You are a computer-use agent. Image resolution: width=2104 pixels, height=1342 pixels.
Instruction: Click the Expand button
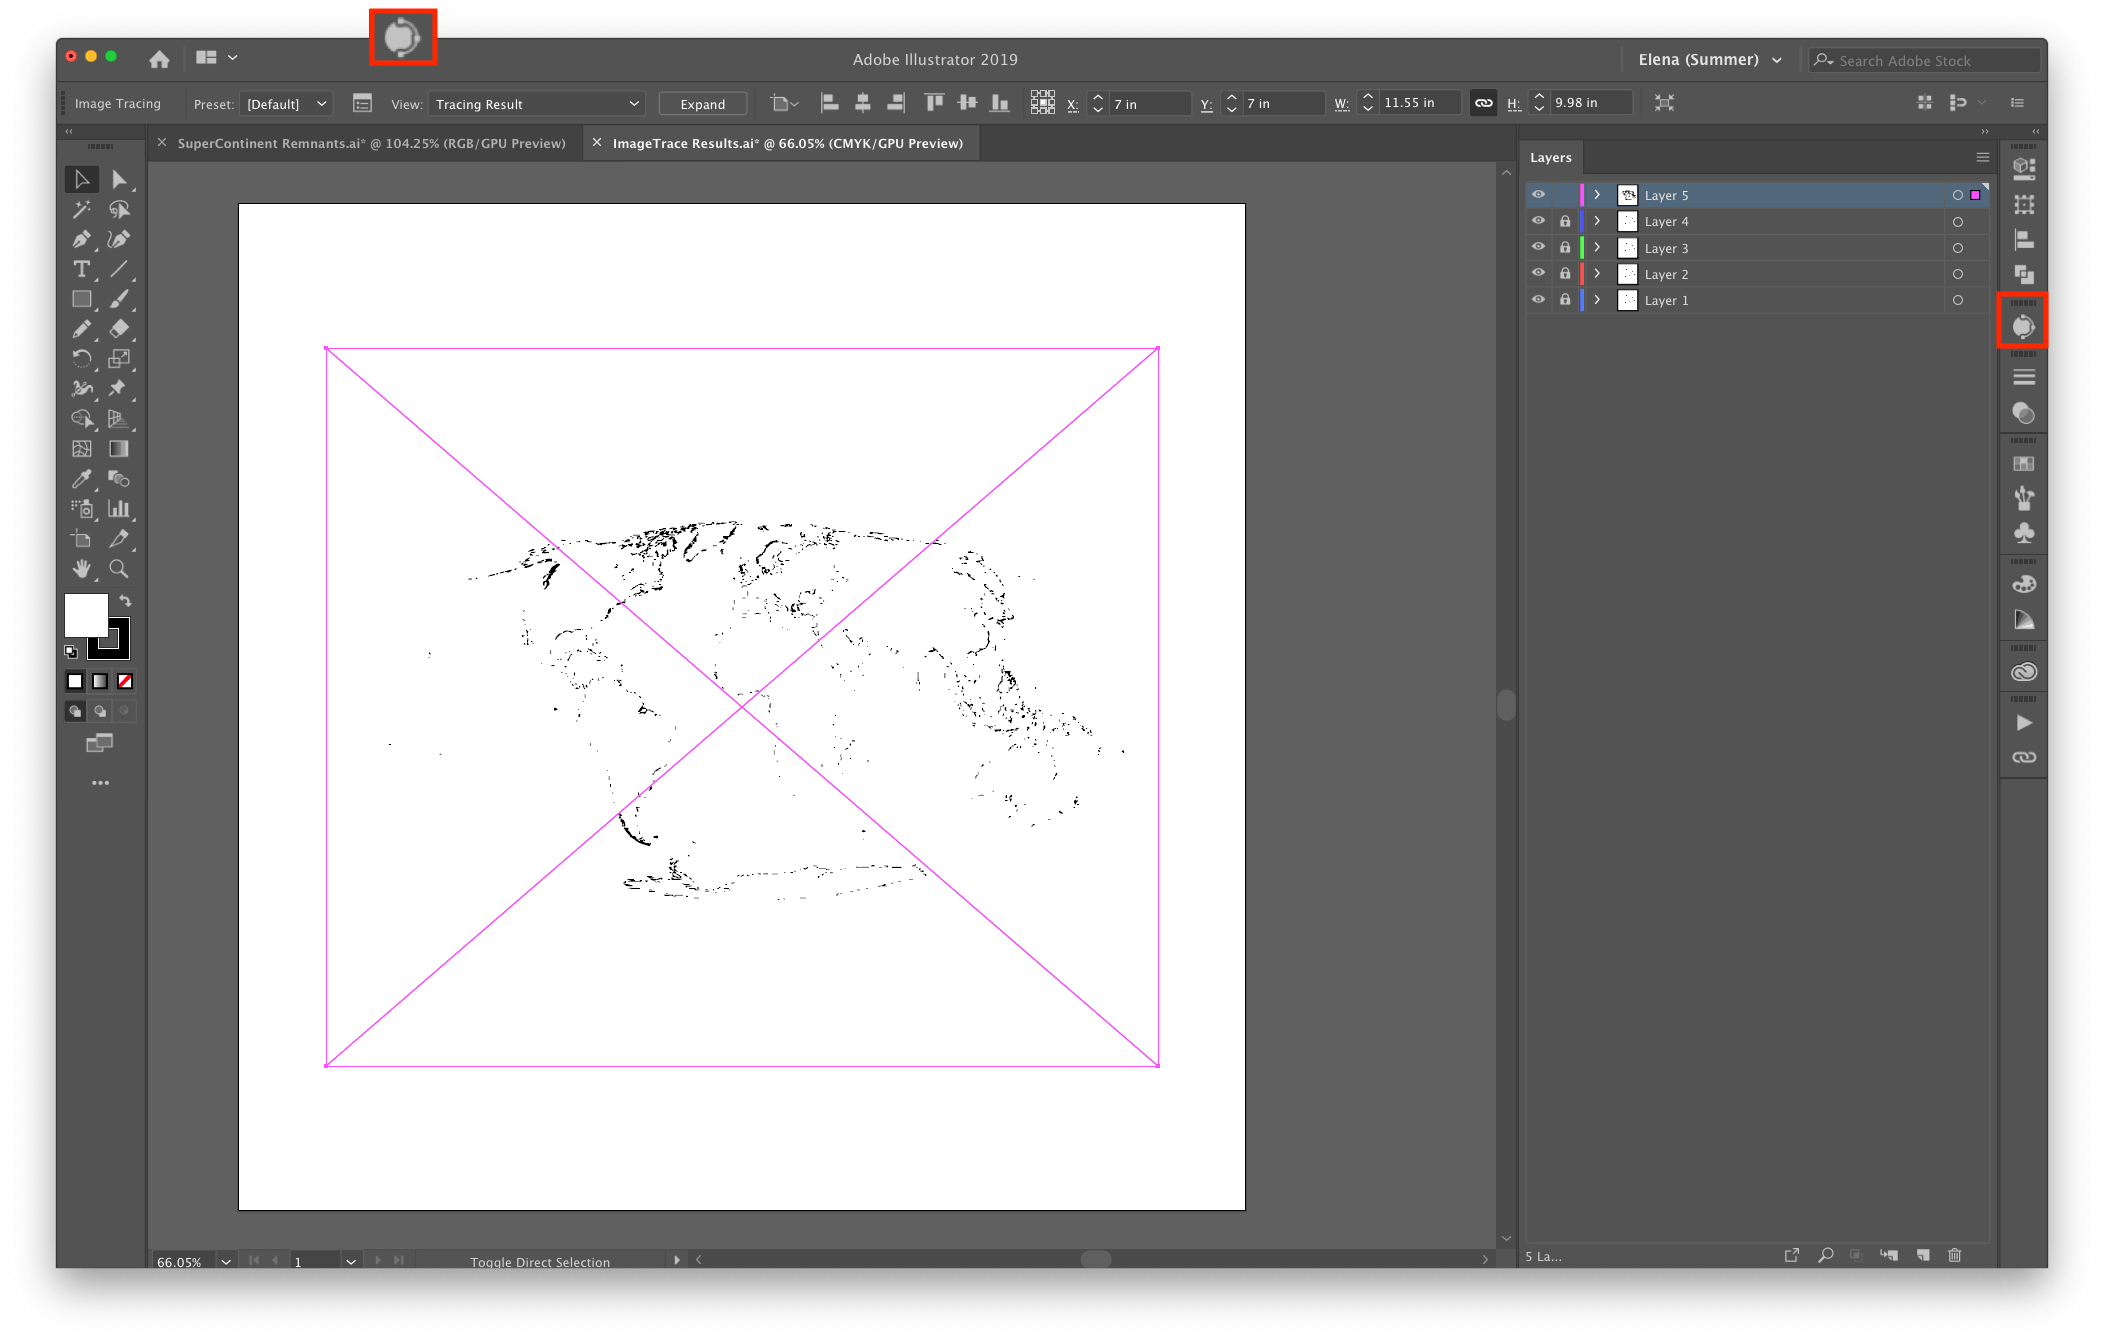[x=702, y=104]
